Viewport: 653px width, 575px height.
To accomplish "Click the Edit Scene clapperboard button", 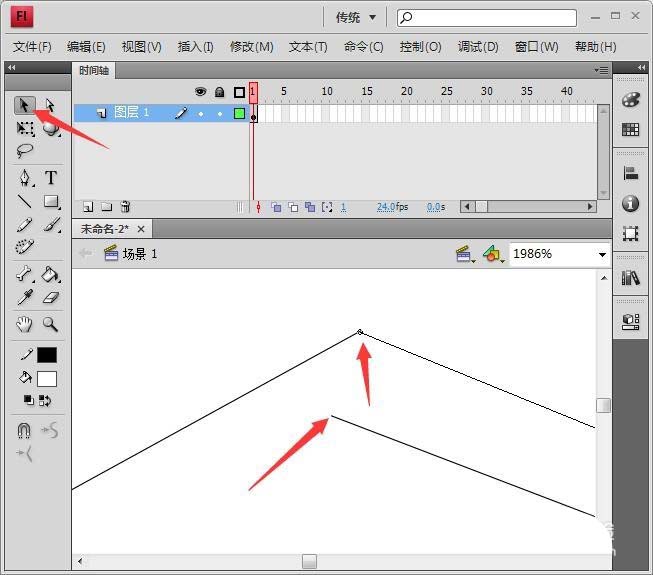I will pos(465,254).
